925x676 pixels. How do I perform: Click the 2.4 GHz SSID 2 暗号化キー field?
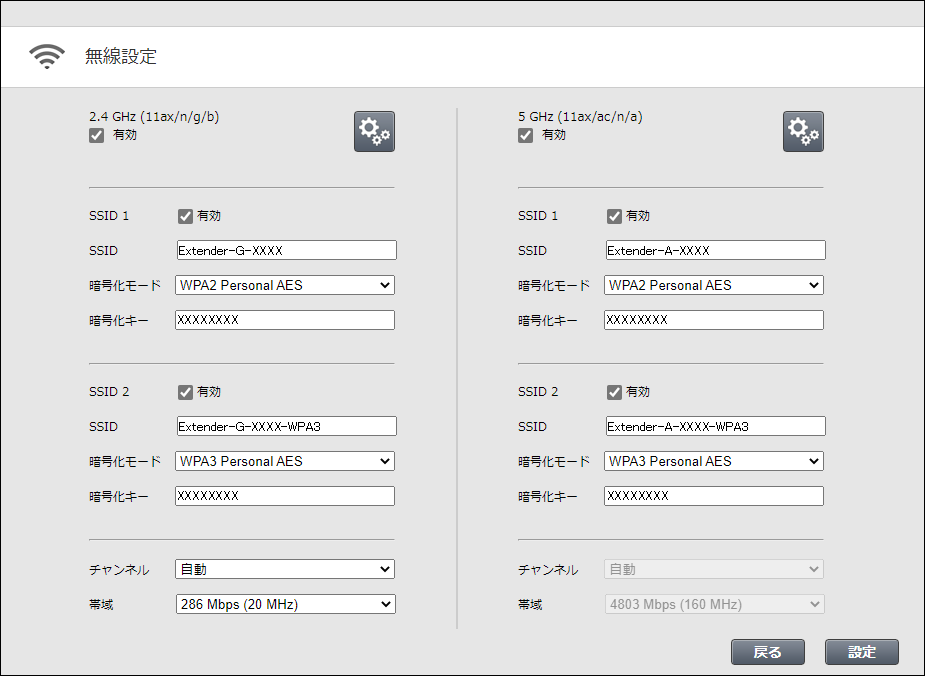click(x=285, y=495)
